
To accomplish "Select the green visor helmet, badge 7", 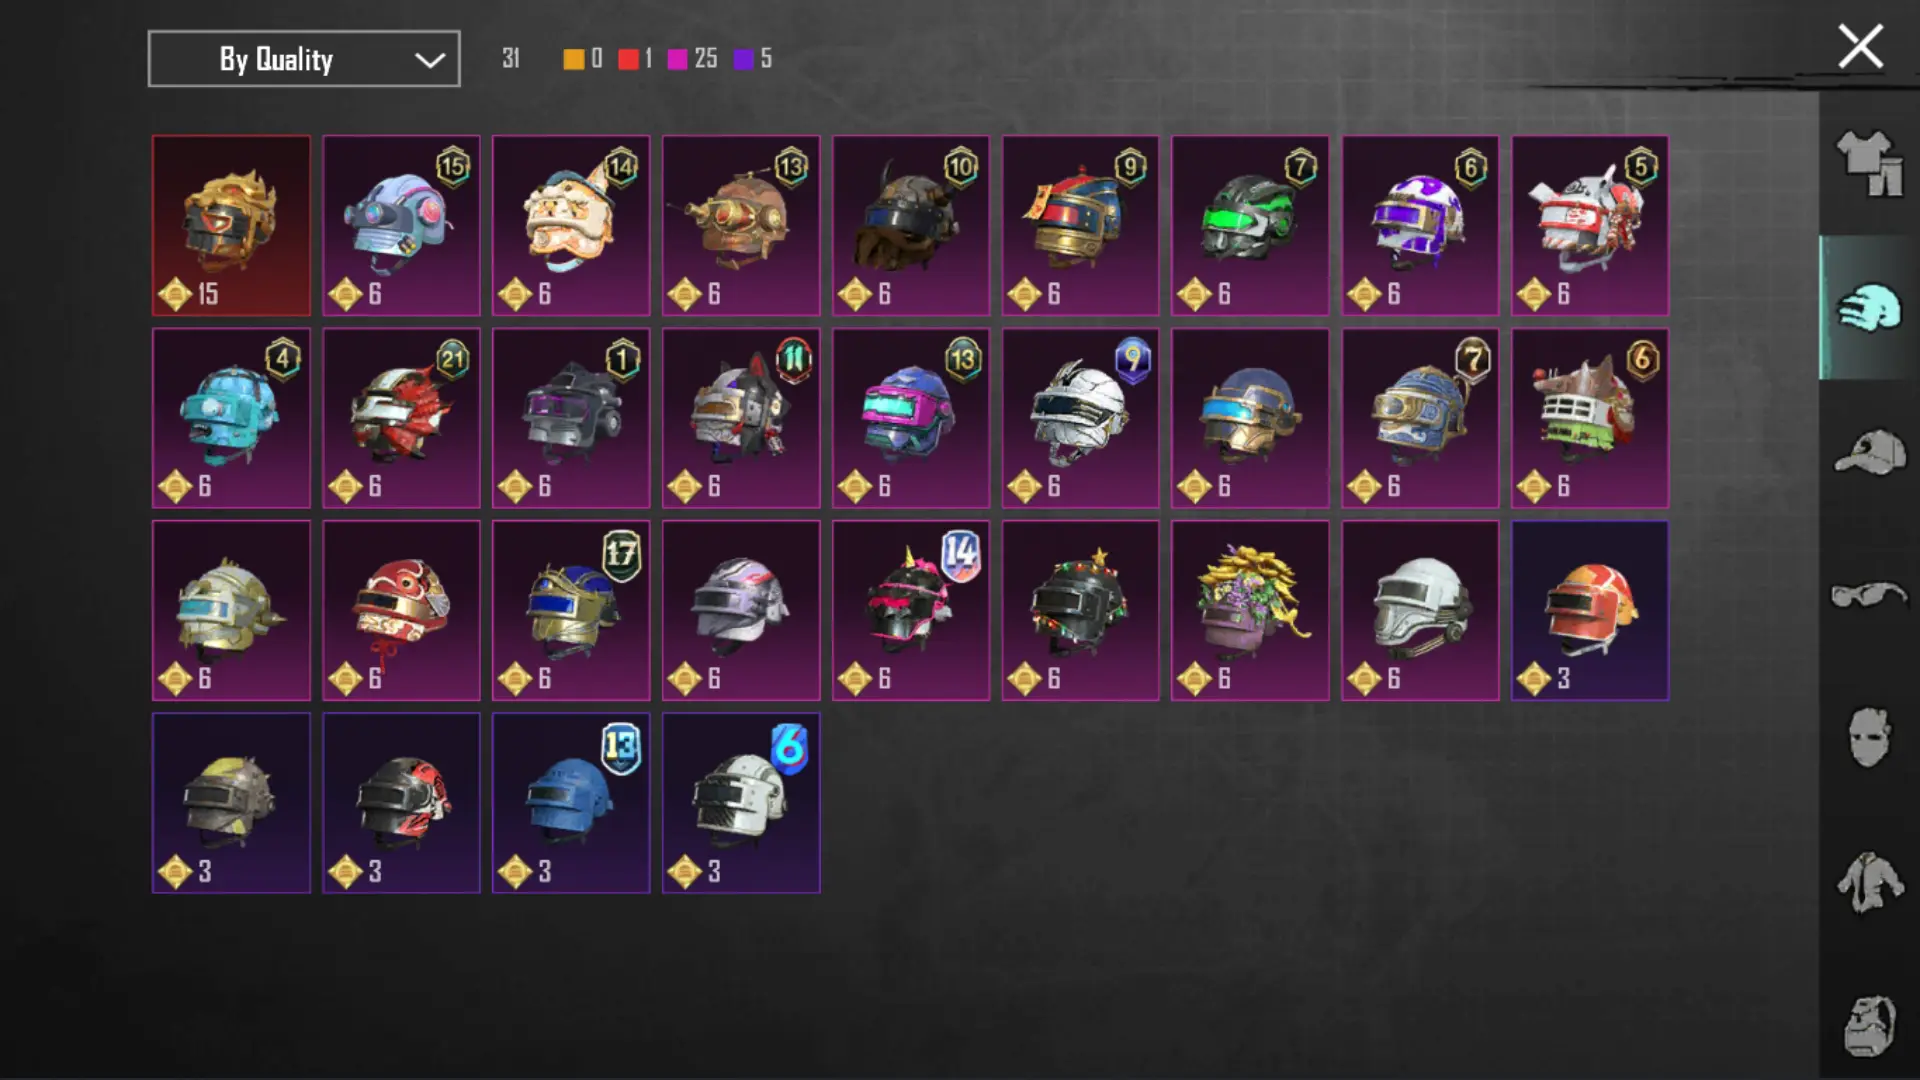I will [1250, 226].
